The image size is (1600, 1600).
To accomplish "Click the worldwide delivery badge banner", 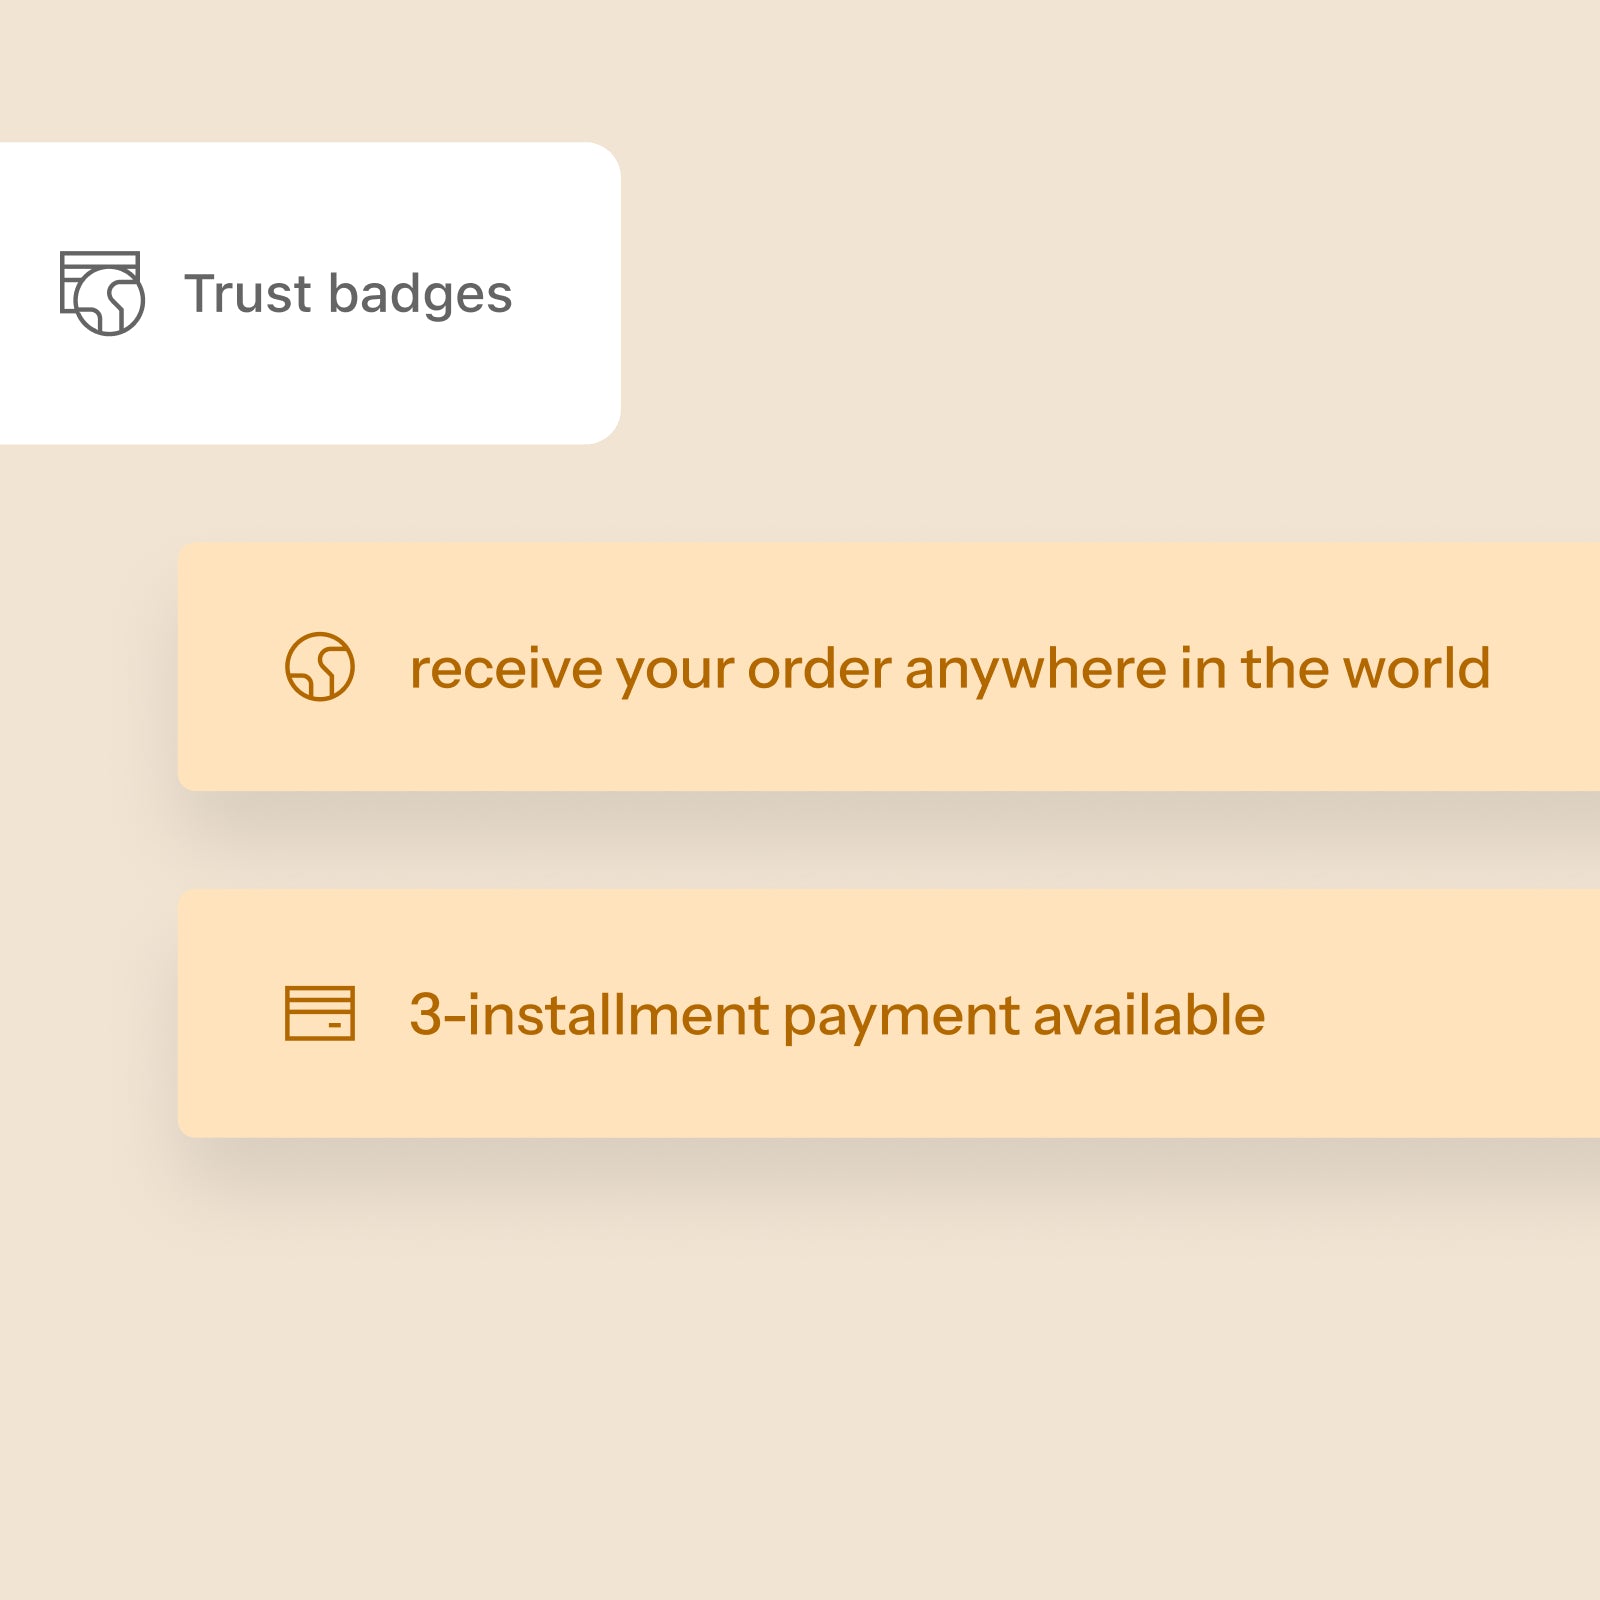I will point(889,667).
